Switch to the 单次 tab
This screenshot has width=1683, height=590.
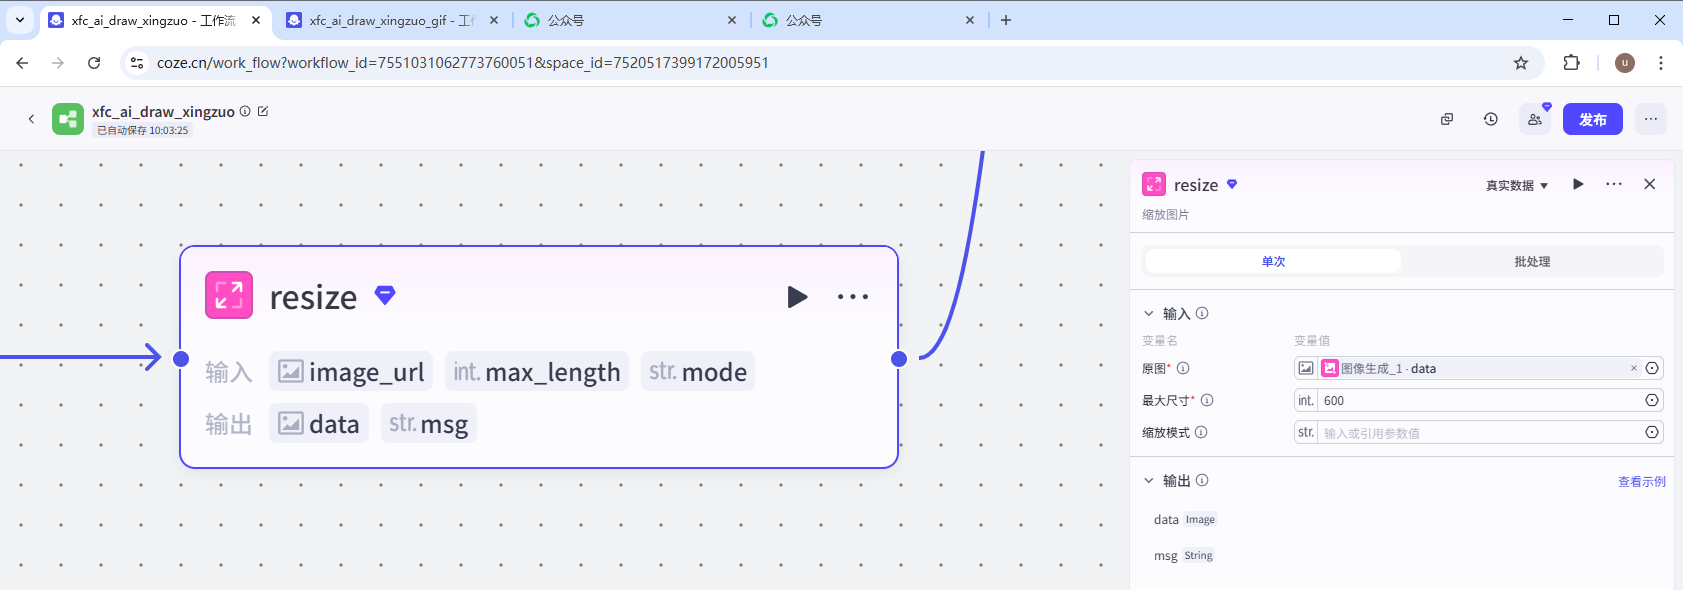pyautogui.click(x=1273, y=262)
